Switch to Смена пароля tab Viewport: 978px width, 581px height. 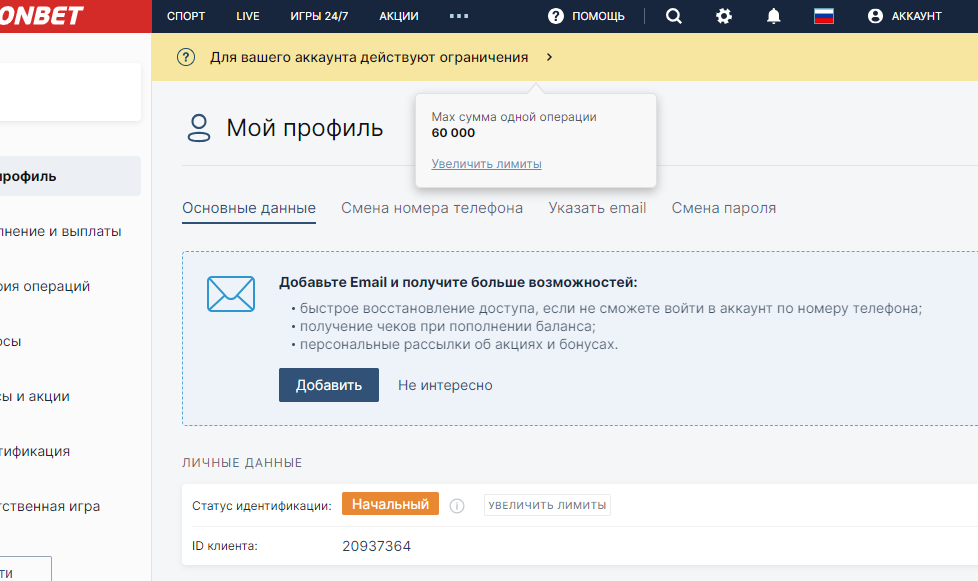(x=724, y=208)
